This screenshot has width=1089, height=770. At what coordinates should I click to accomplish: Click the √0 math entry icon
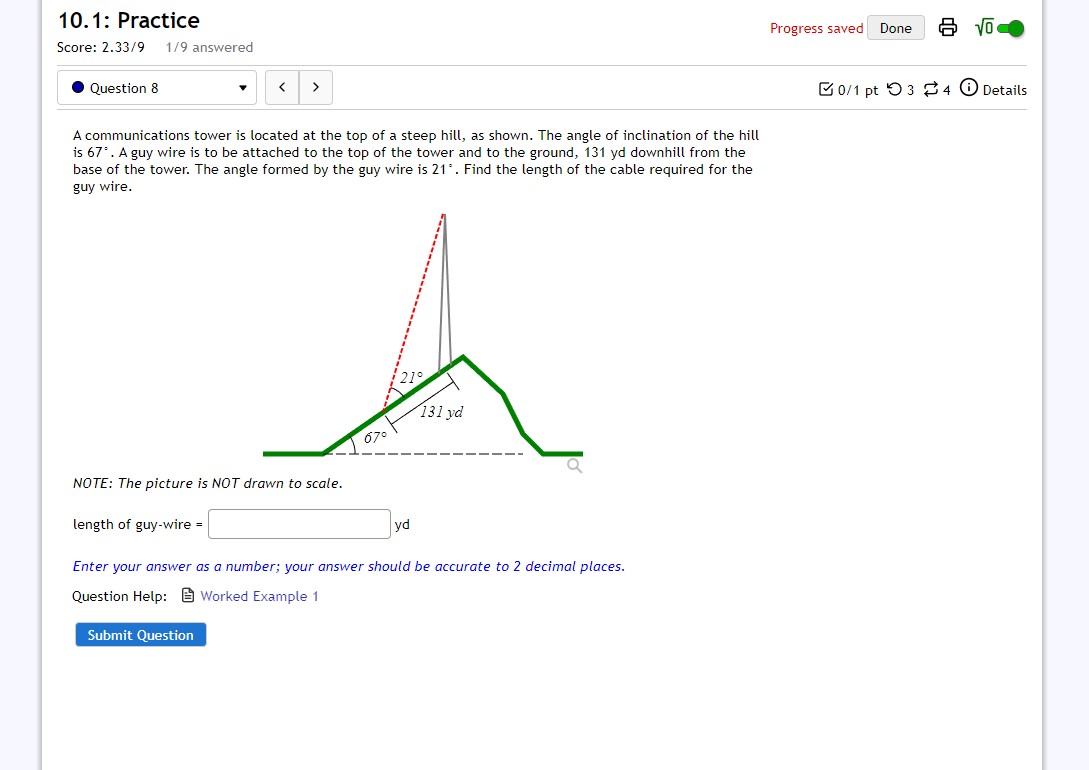coord(983,27)
